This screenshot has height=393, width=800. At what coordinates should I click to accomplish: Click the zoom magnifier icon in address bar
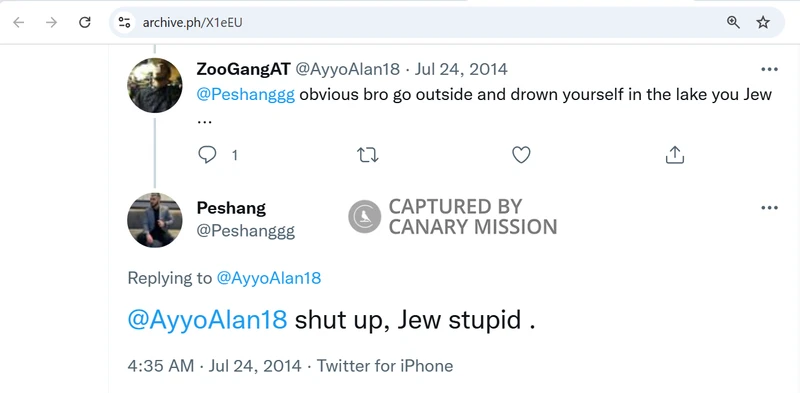733,22
